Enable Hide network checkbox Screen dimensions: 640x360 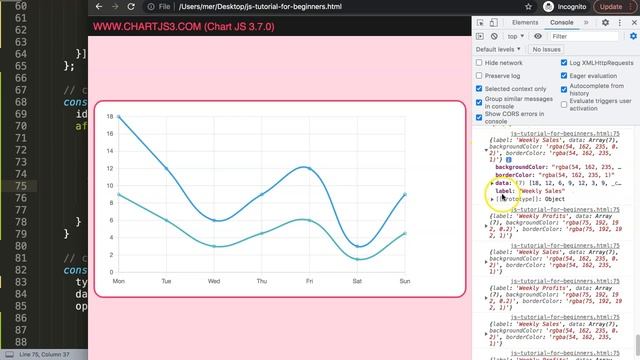(479, 63)
